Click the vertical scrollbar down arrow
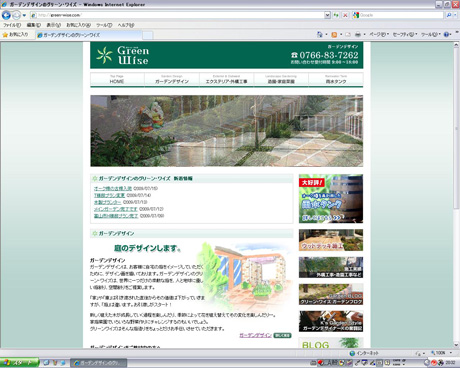 [x=456, y=345]
